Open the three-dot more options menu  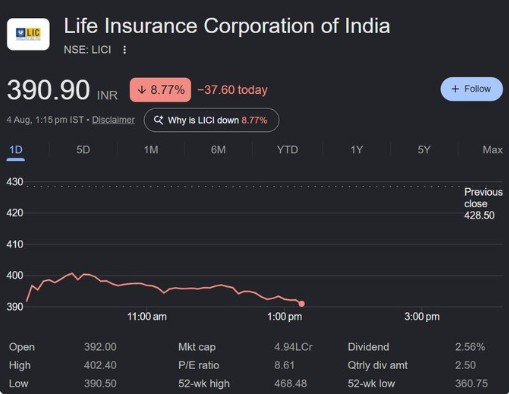pyautogui.click(x=124, y=50)
